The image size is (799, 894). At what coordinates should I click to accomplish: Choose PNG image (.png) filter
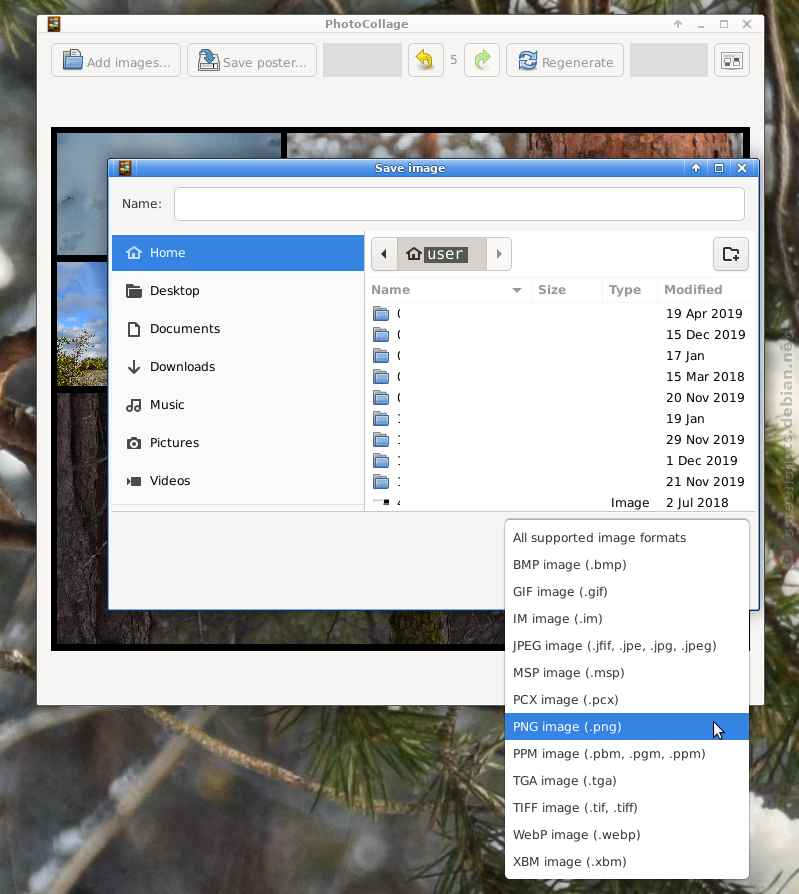click(627, 727)
